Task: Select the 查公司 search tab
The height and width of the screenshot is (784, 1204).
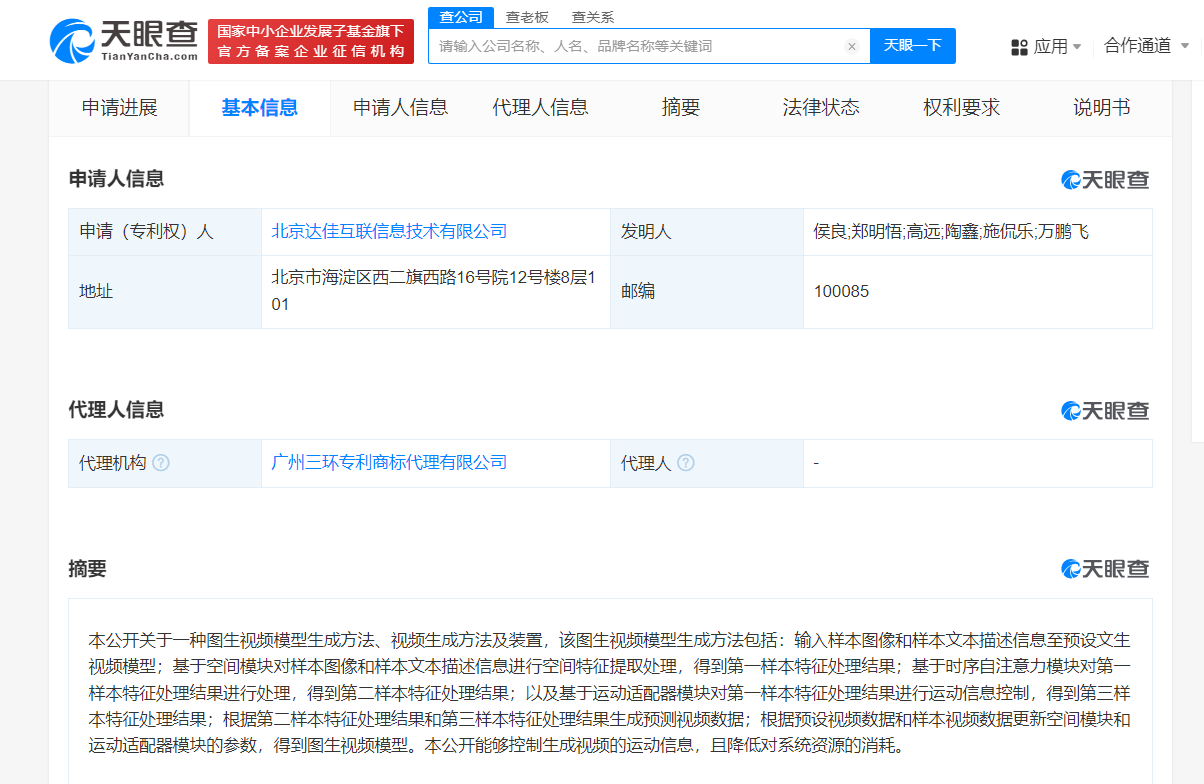Action: pos(461,17)
